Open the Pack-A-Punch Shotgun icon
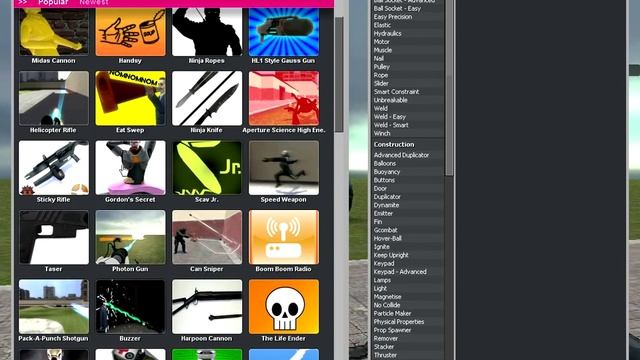 53,307
